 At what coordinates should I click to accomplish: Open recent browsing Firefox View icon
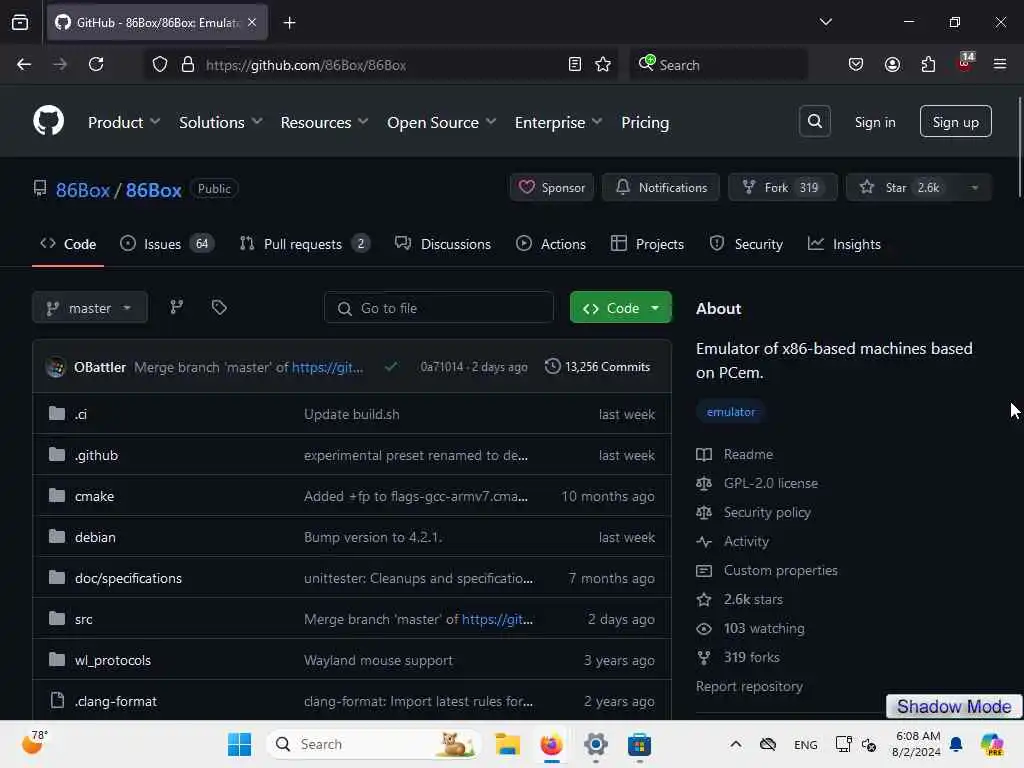coord(20,22)
